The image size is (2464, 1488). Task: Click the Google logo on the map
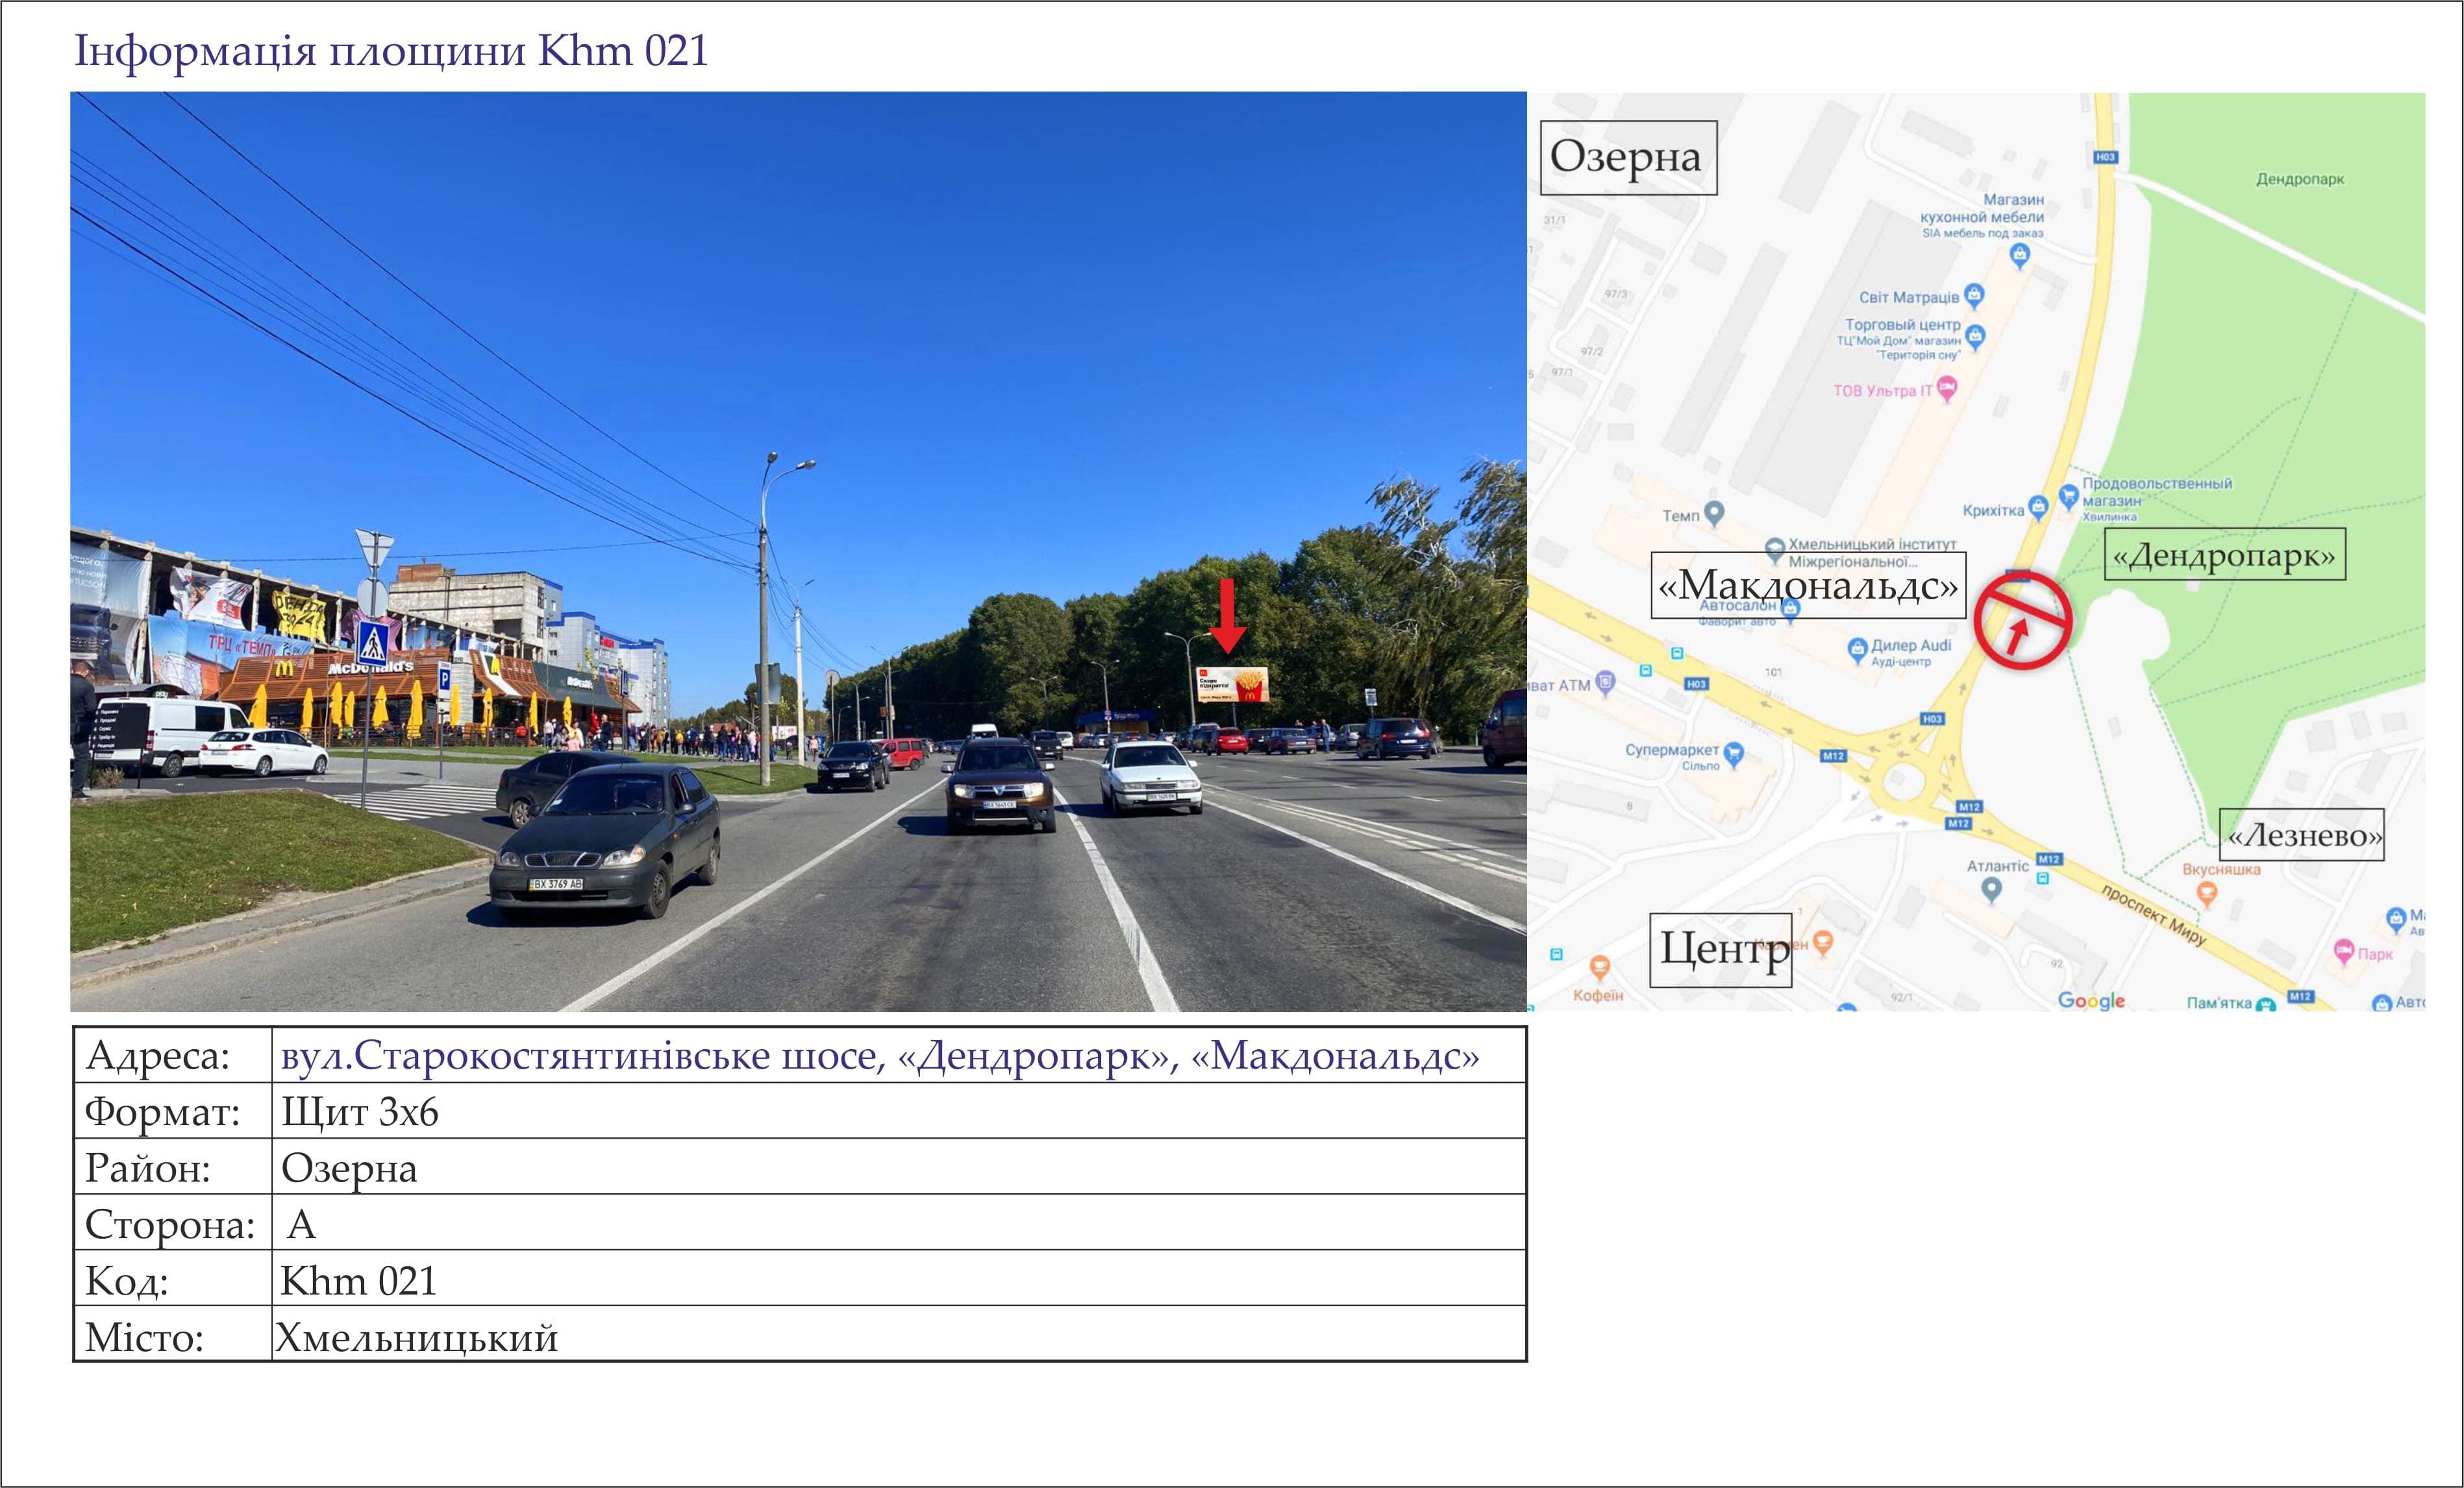[x=2091, y=1000]
